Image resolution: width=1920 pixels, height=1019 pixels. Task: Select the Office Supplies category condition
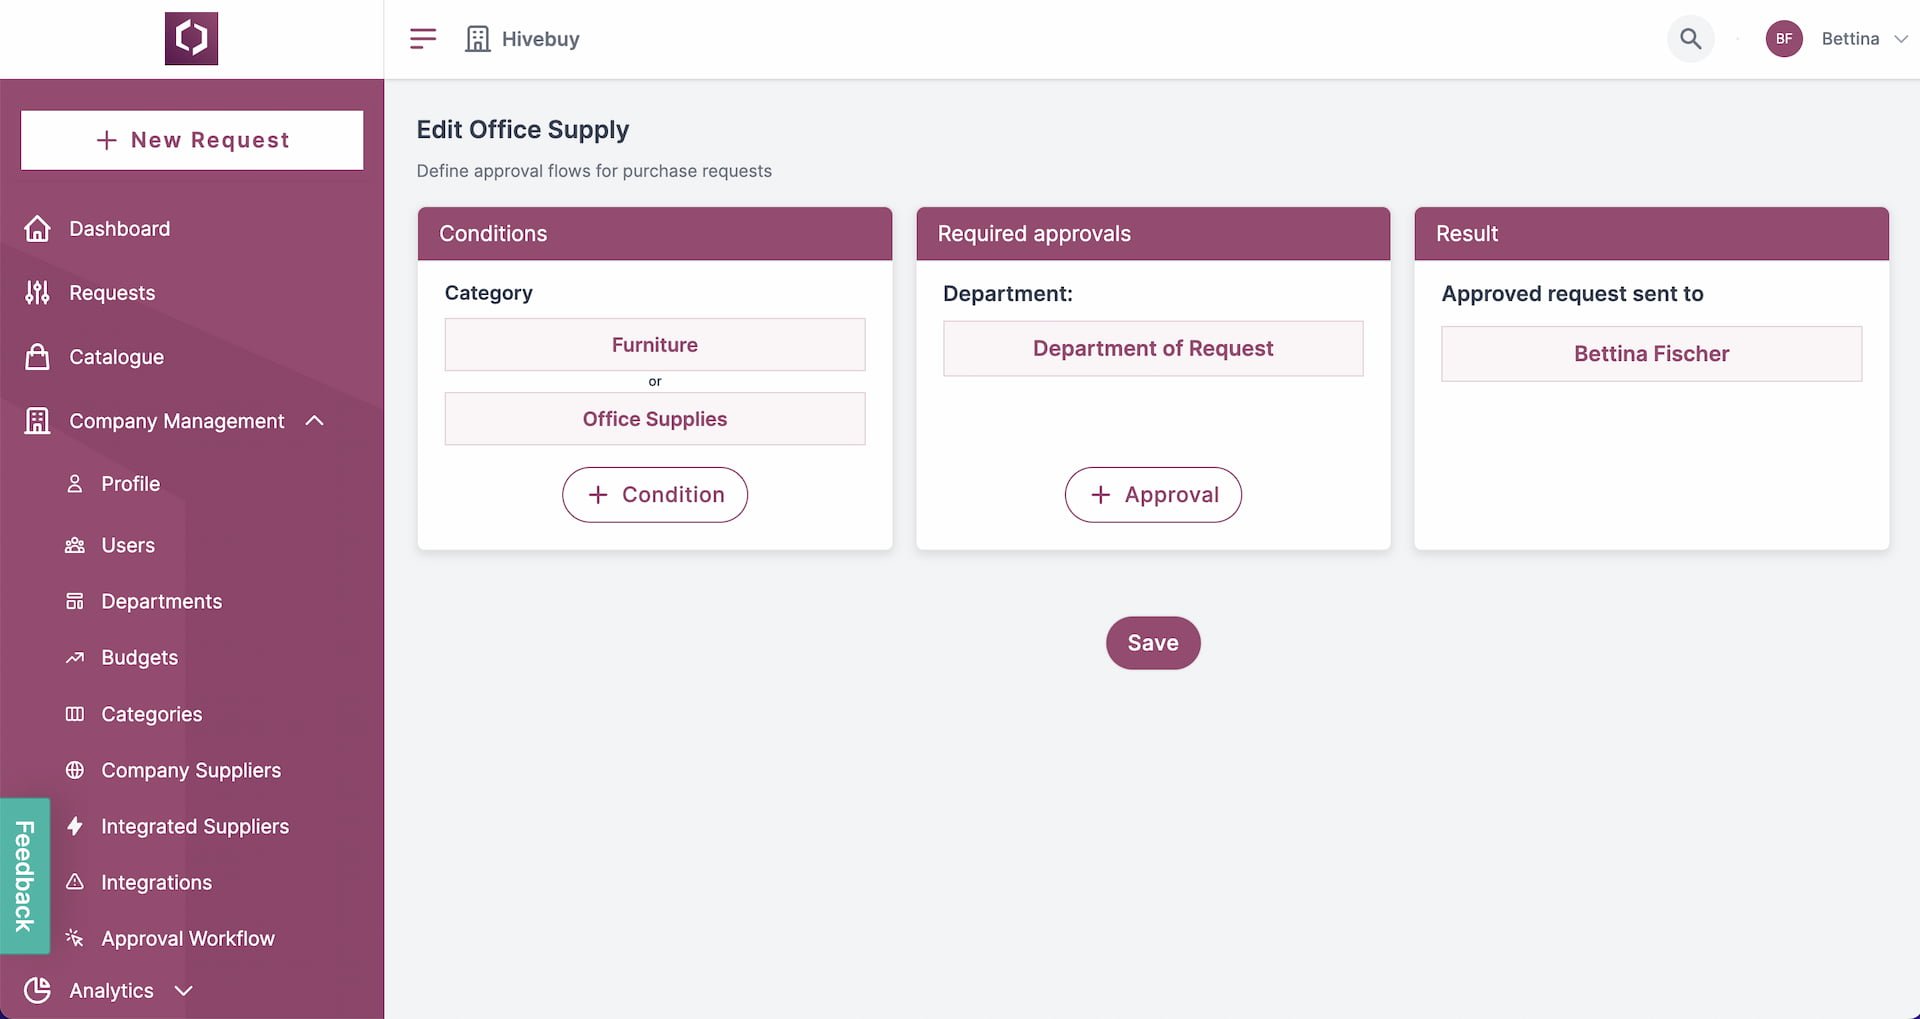click(x=655, y=419)
